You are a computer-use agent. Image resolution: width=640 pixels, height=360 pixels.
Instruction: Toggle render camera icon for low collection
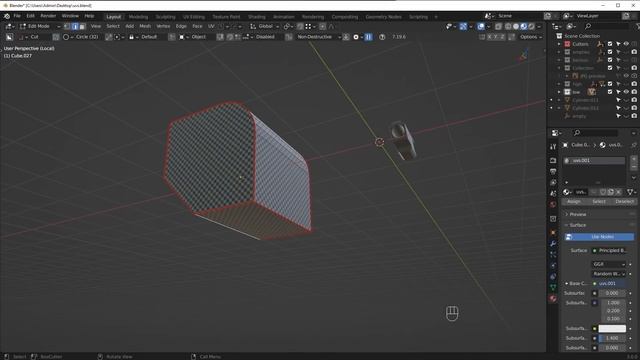pos(634,92)
